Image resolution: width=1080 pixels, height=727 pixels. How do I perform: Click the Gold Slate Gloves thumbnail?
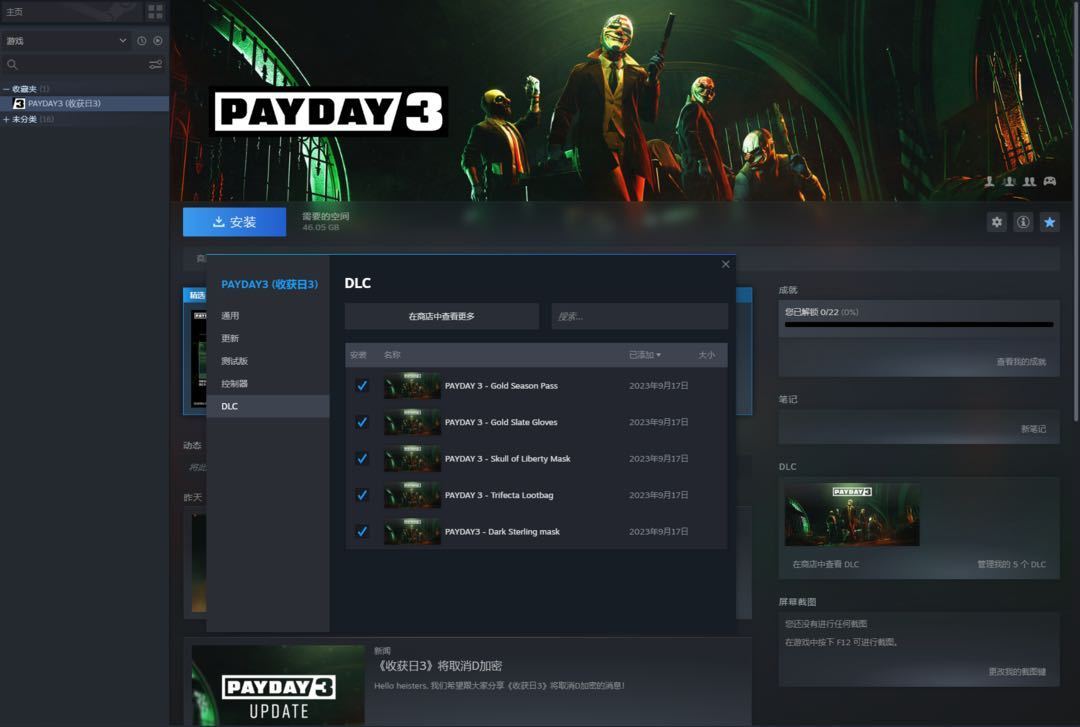coord(412,422)
